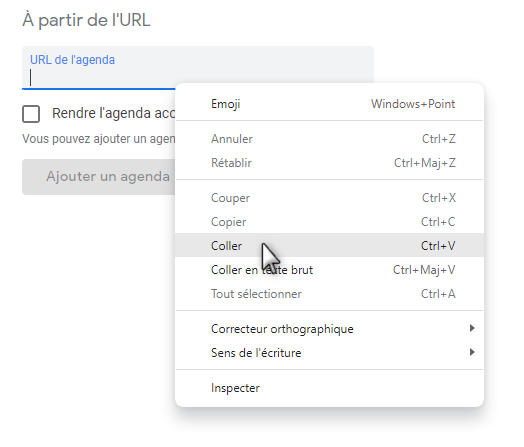Viewport: 524px width, 447px height.
Task: Tick the Rendre l'agenda accessible checkbox
Action: 31,114
